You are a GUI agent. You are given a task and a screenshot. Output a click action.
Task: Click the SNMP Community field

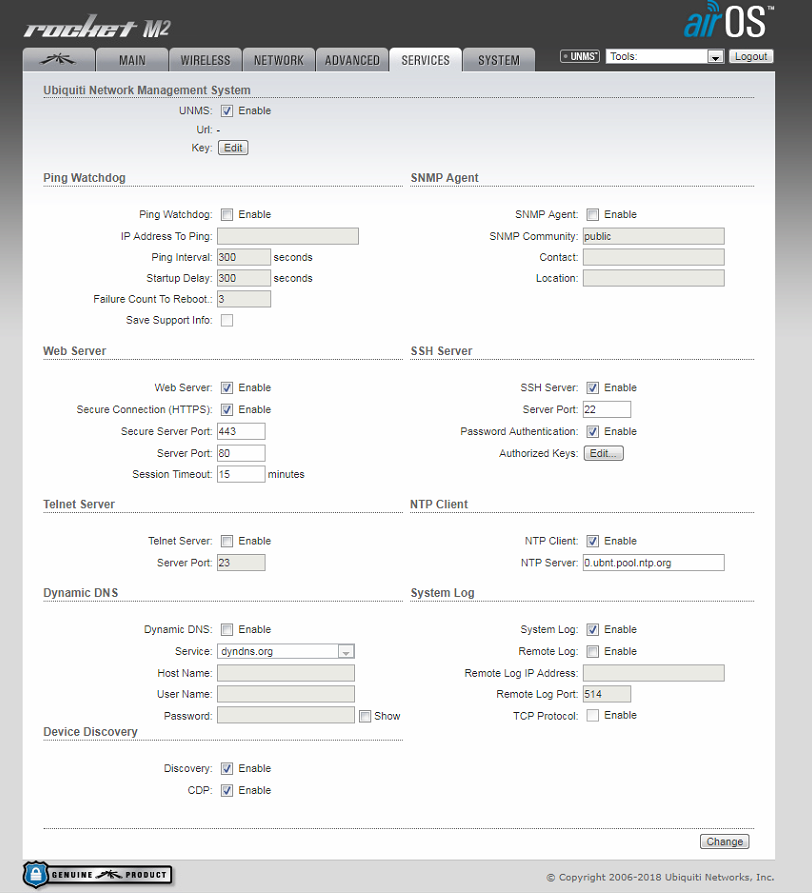point(654,236)
